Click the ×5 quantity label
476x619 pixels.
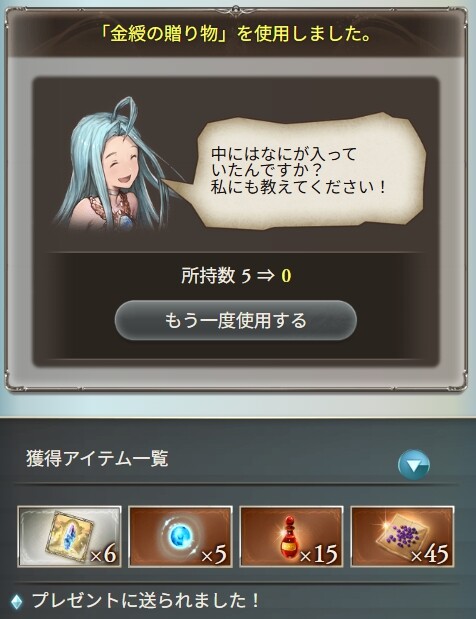pos(214,554)
